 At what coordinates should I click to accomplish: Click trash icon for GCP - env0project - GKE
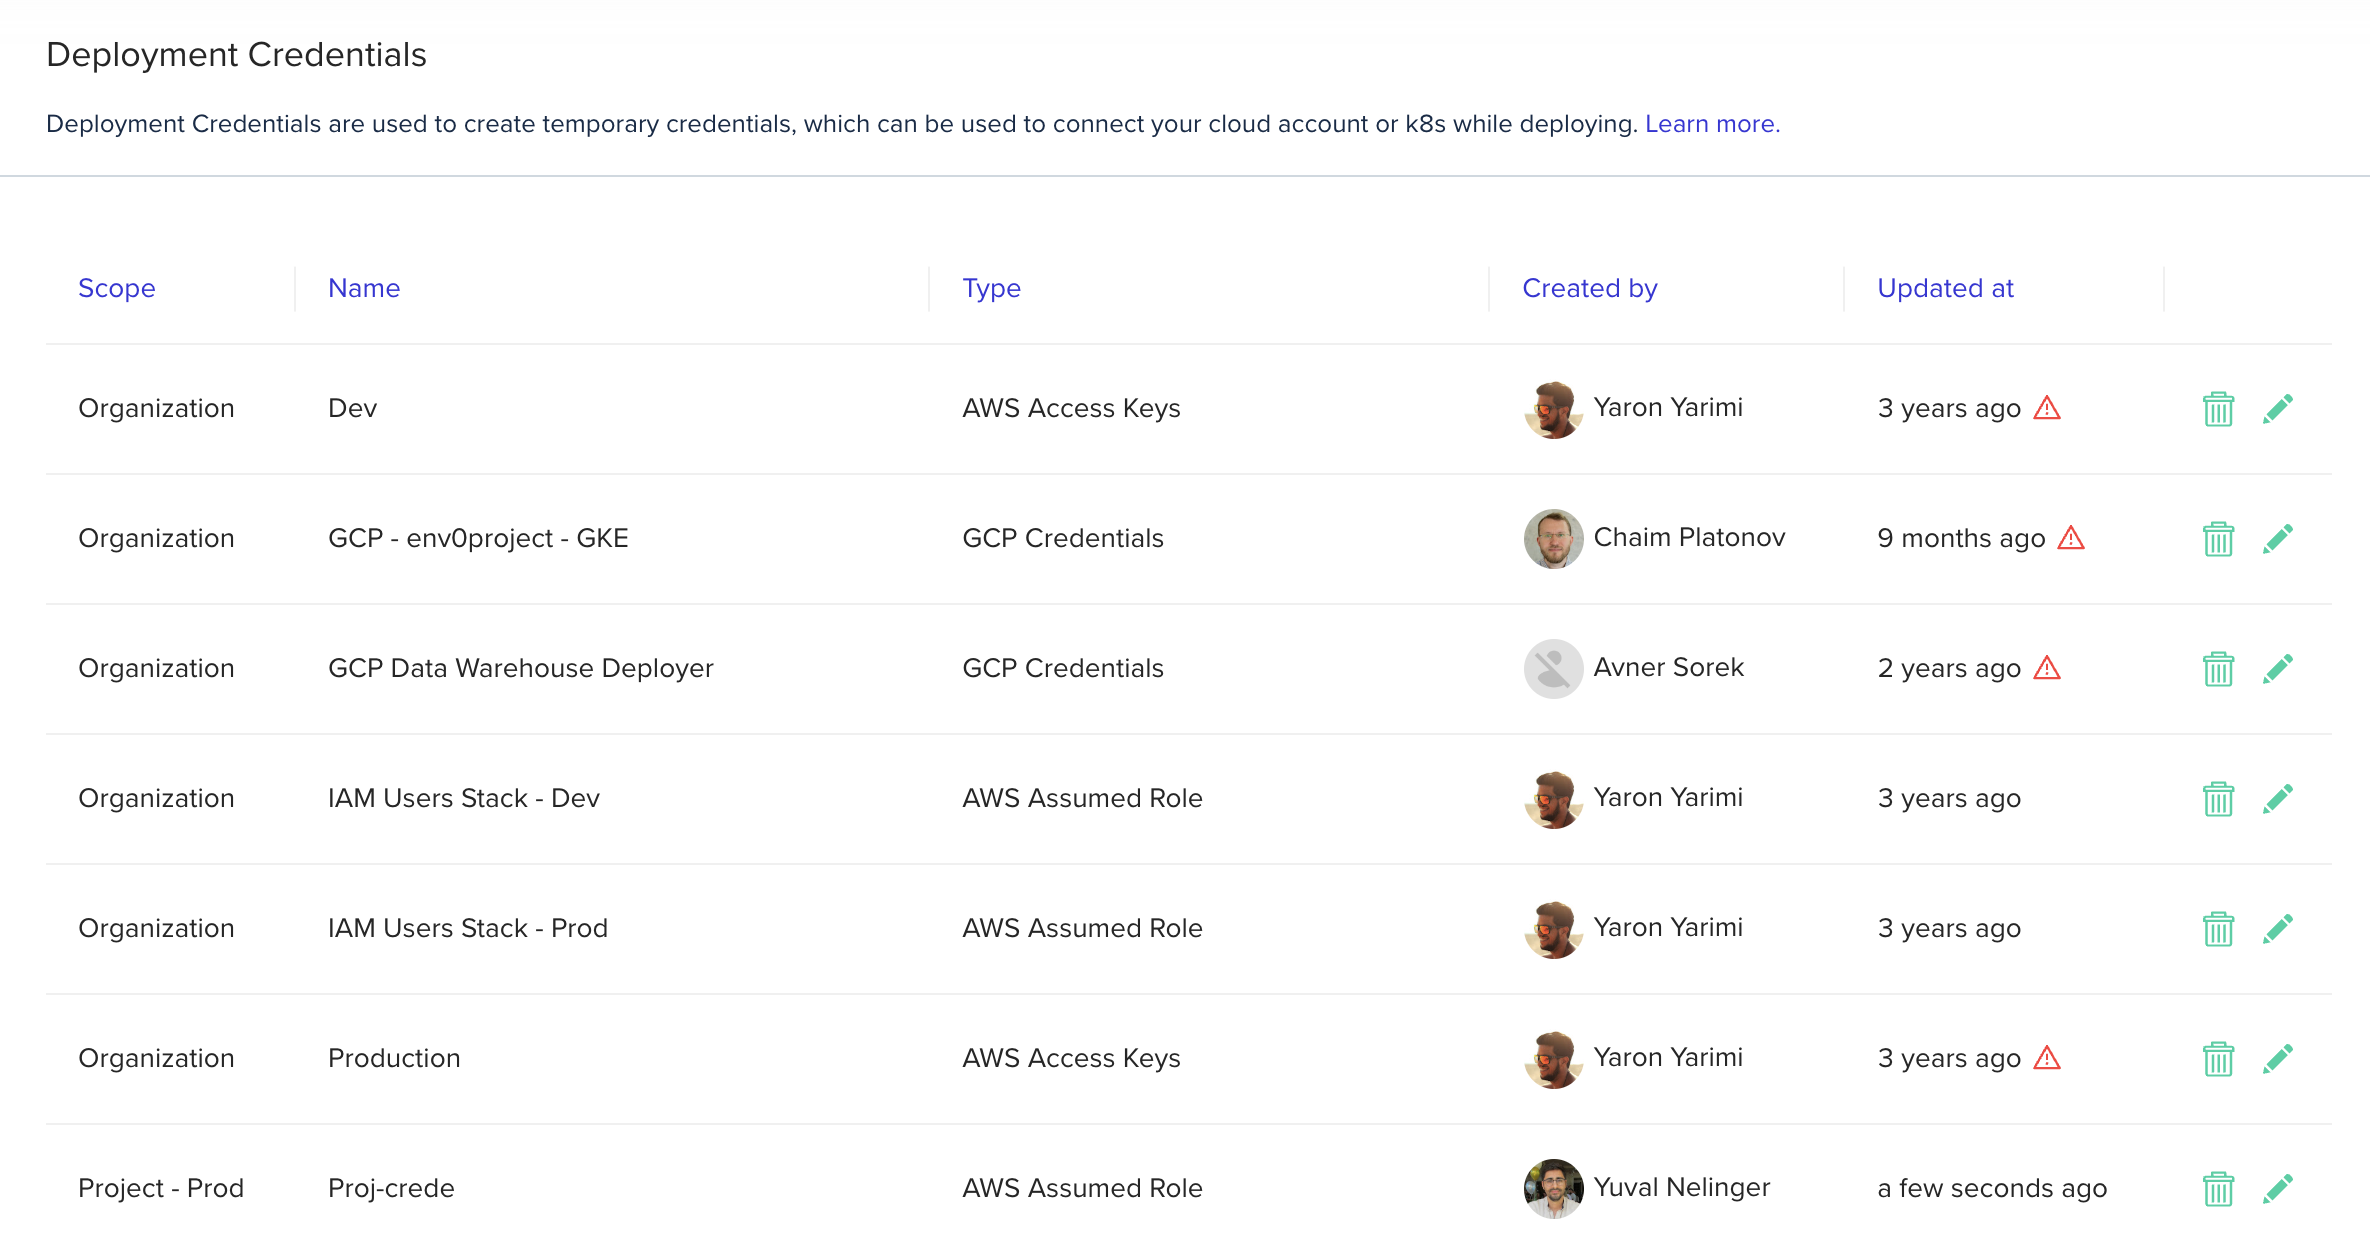(x=2217, y=539)
